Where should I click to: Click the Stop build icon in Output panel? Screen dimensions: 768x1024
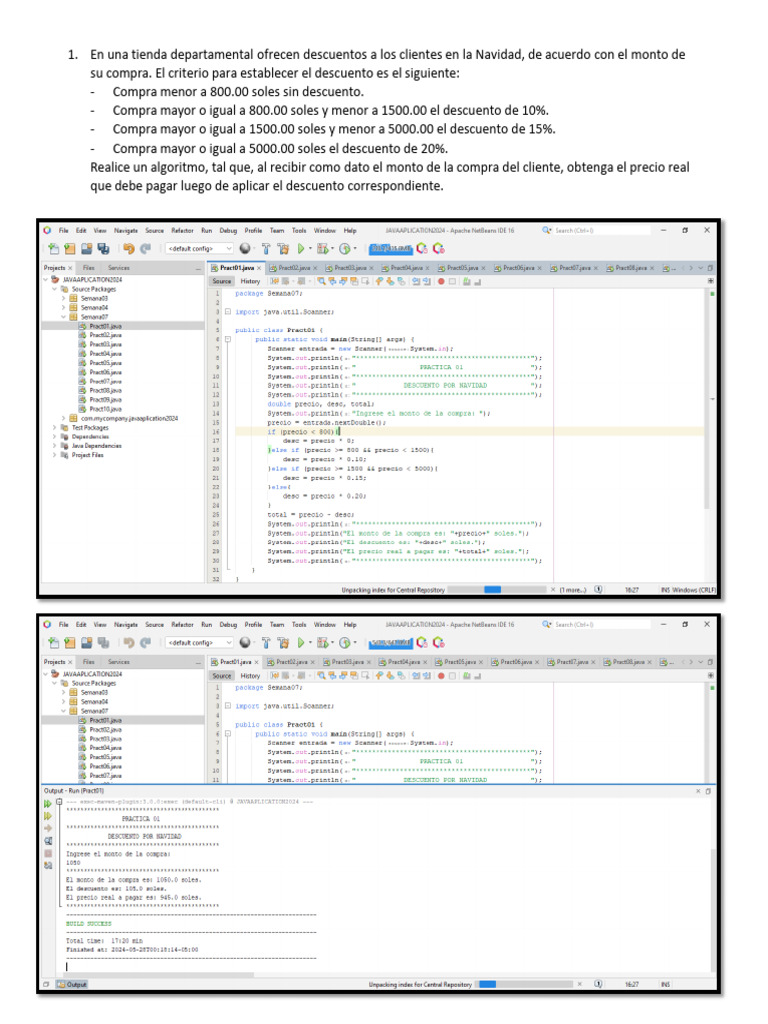click(x=48, y=854)
